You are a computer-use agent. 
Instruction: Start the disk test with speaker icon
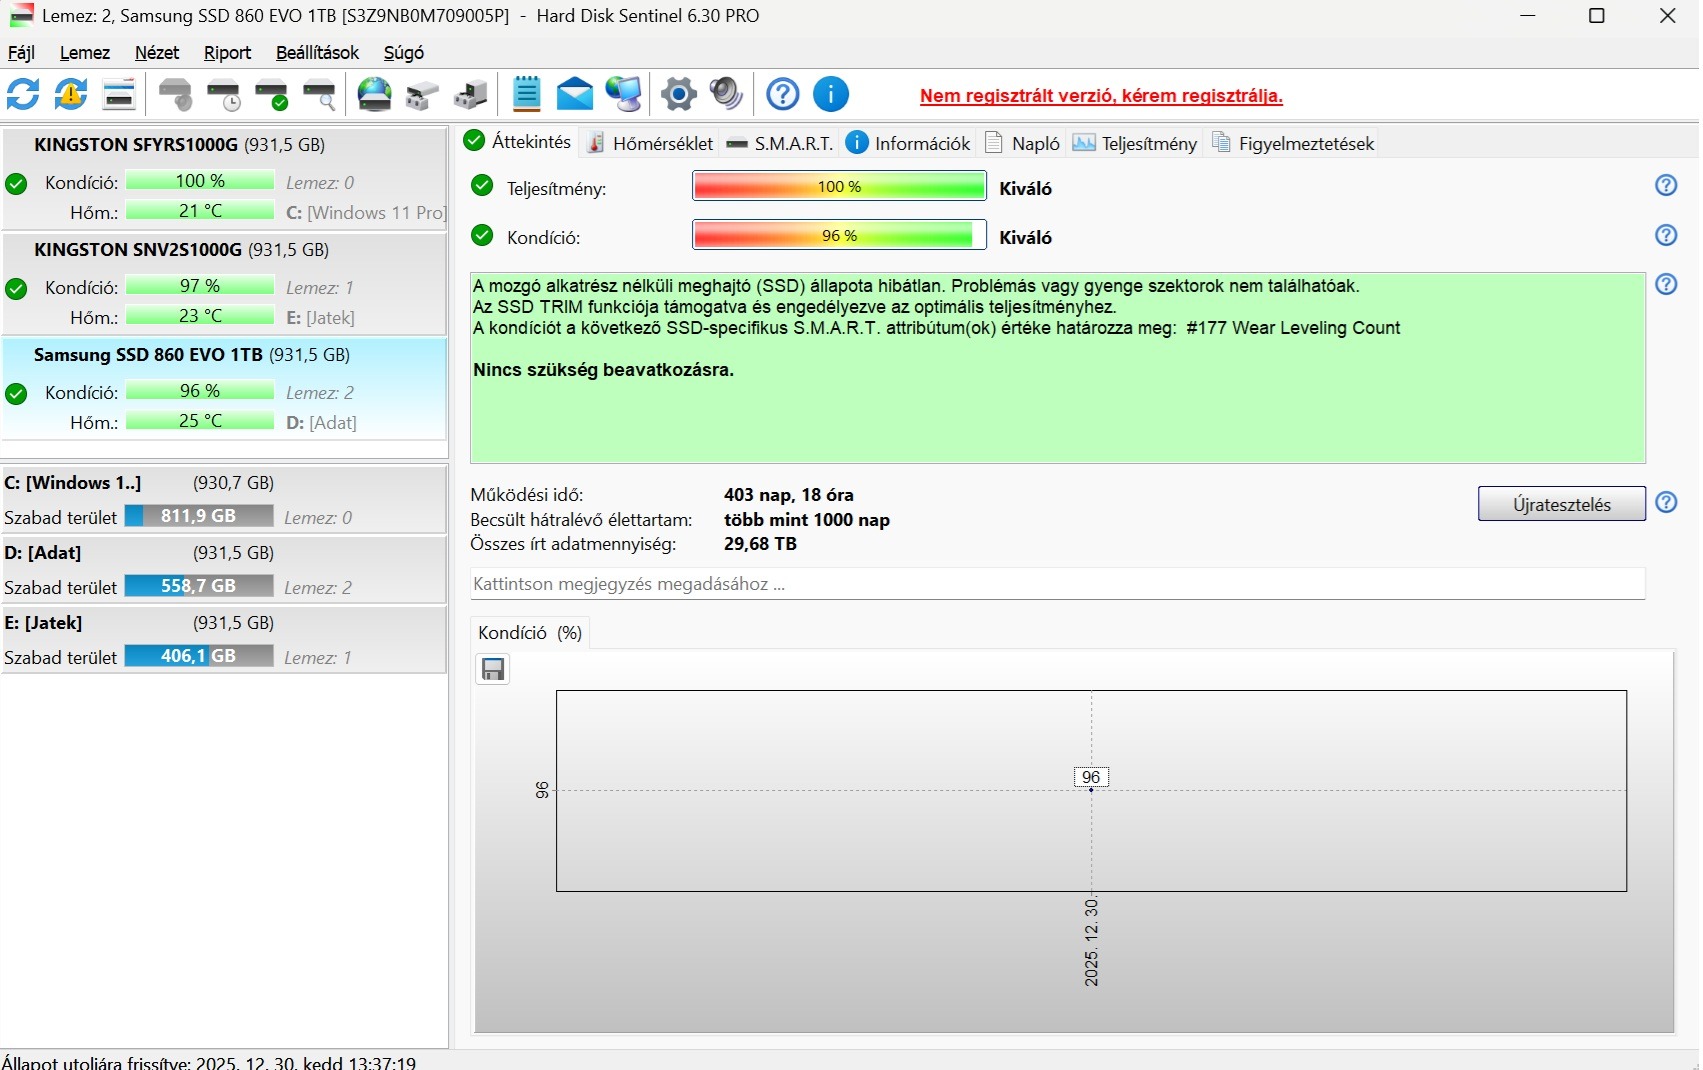point(176,95)
